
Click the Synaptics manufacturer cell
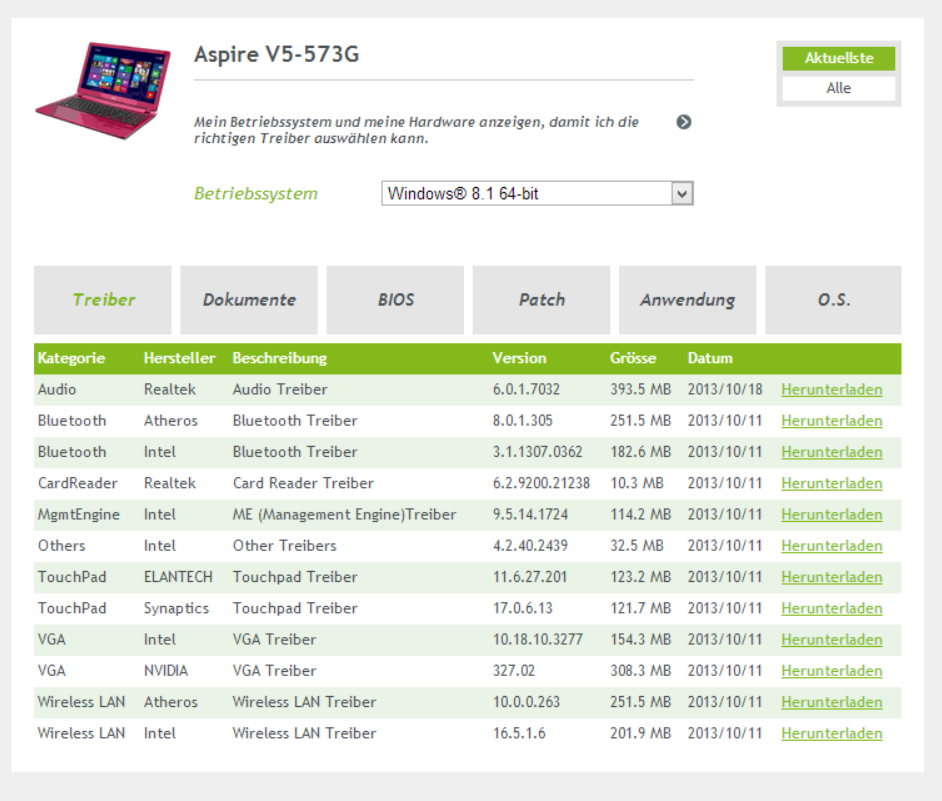coord(176,608)
